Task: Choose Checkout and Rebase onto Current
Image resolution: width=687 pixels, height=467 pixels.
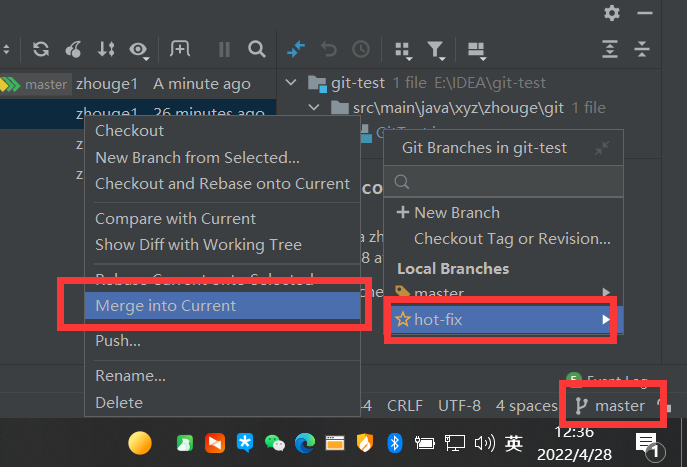Action: click(222, 184)
